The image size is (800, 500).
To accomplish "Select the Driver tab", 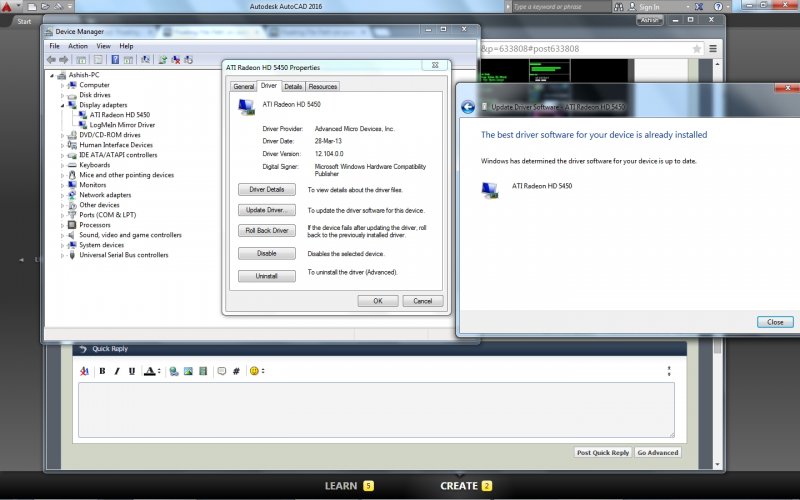I will point(269,86).
